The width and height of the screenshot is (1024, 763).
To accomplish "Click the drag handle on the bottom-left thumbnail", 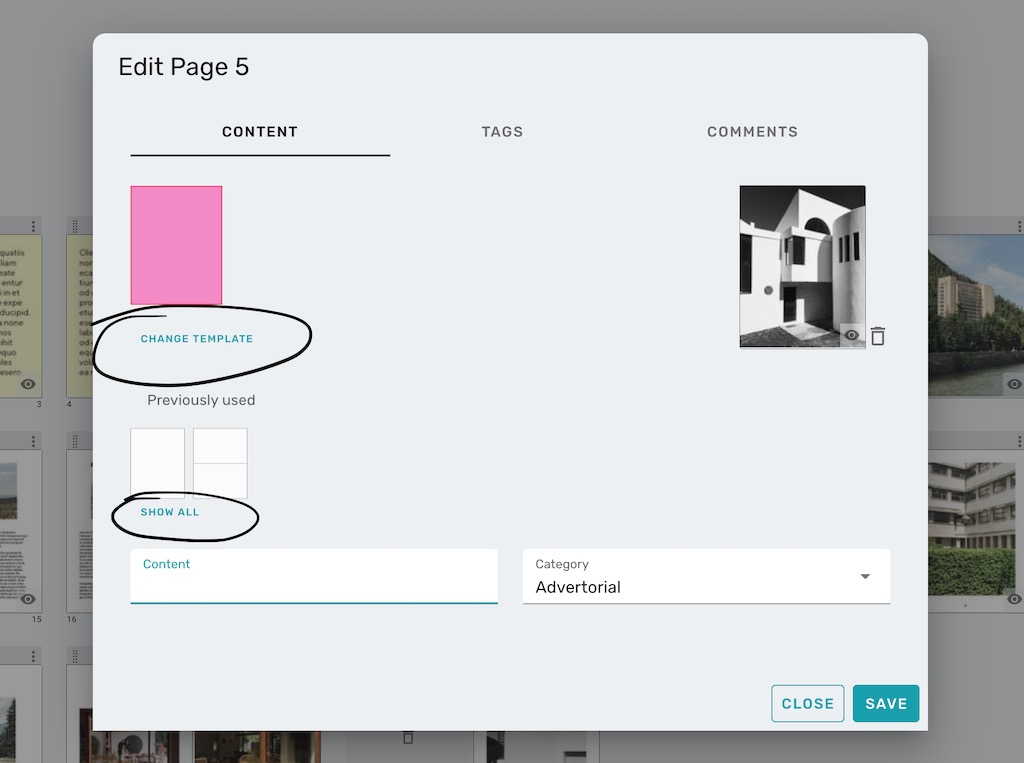I will 75,655.
